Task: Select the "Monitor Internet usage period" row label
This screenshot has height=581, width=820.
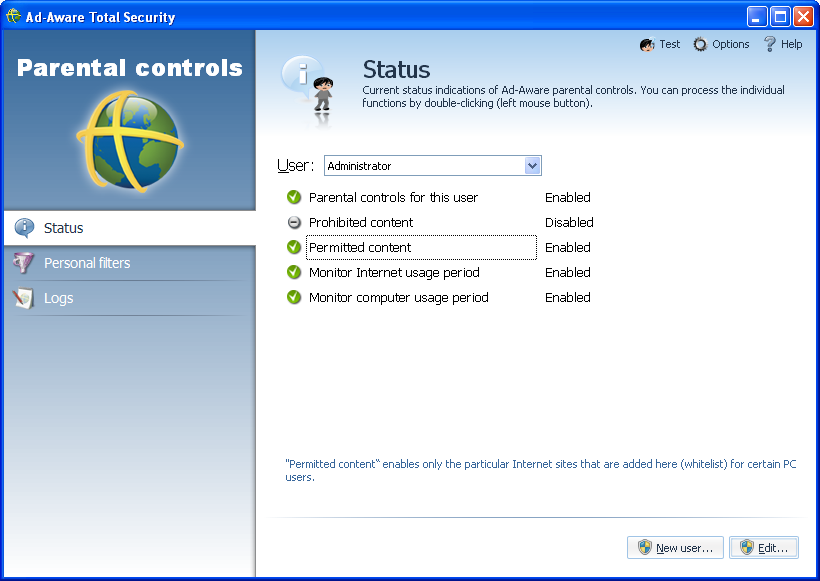Action: pyautogui.click(x=394, y=272)
